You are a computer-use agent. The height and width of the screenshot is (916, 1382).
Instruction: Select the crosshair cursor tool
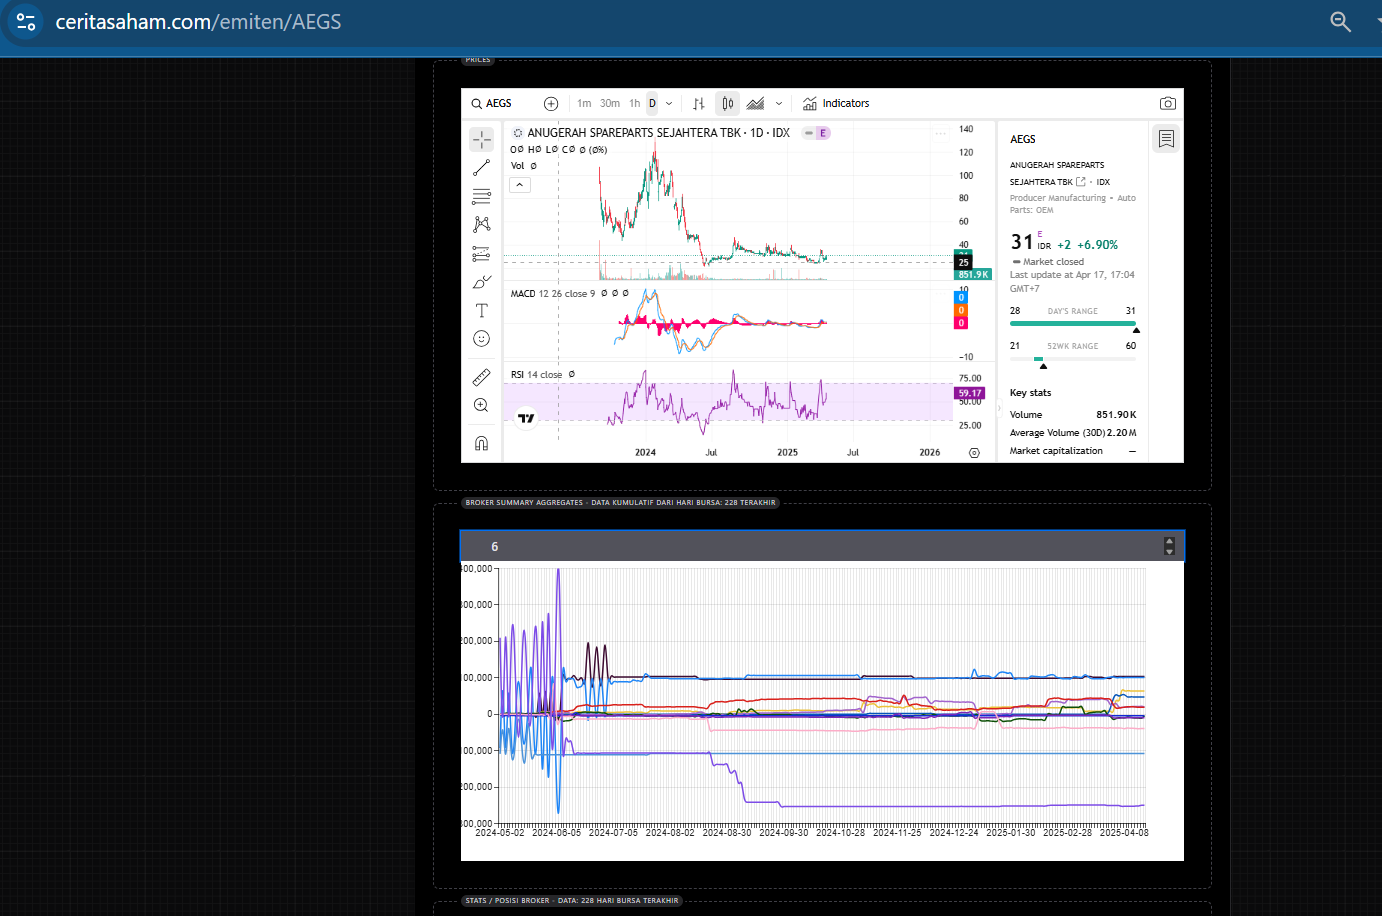tap(481, 139)
